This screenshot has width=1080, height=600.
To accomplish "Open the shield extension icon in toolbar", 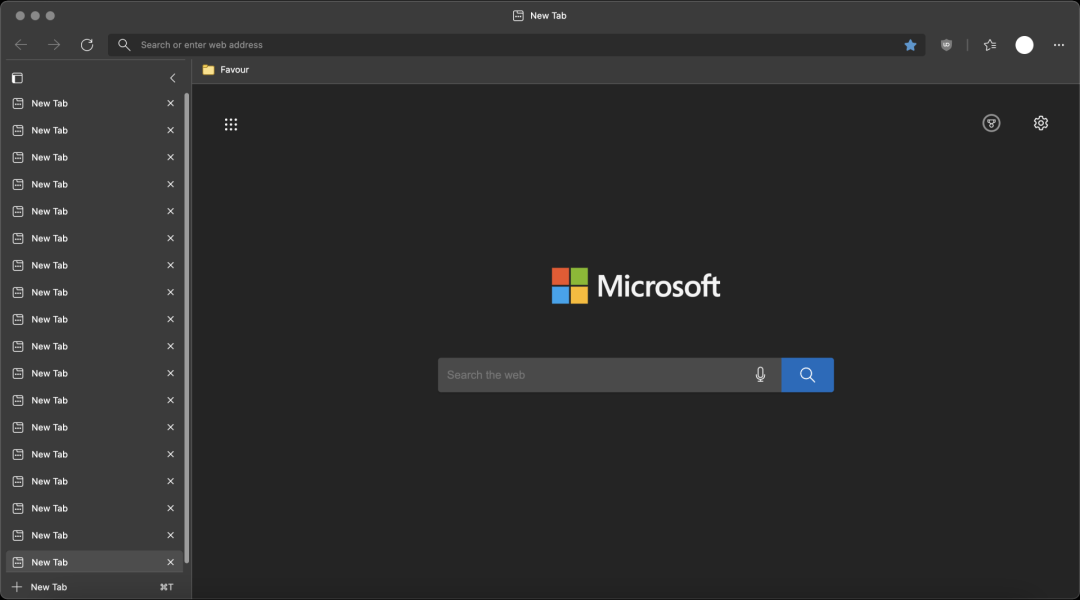I will click(946, 45).
